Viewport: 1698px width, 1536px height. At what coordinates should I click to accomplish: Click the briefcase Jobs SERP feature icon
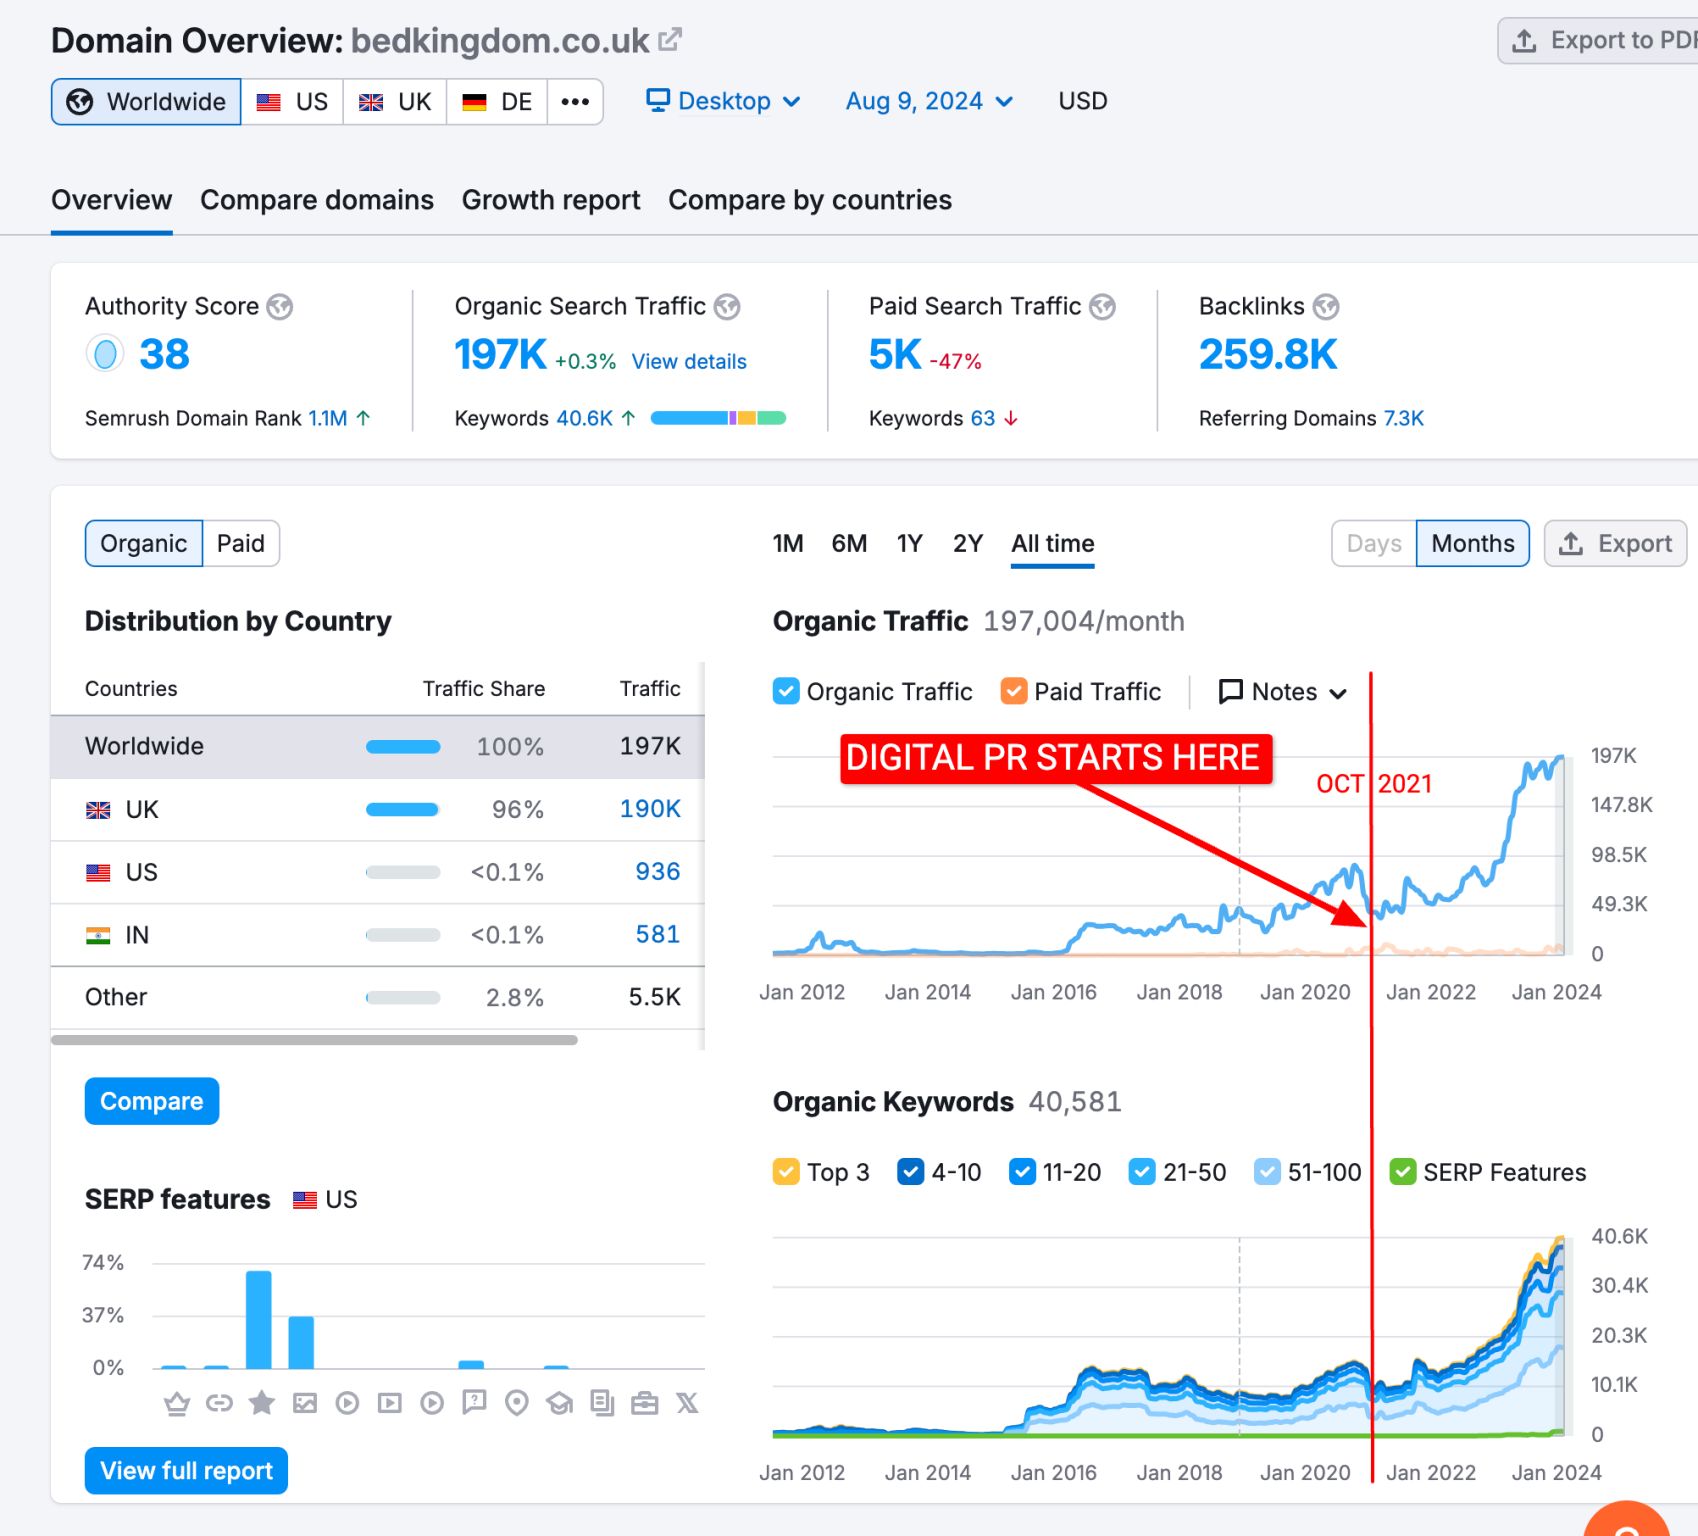coord(645,1403)
